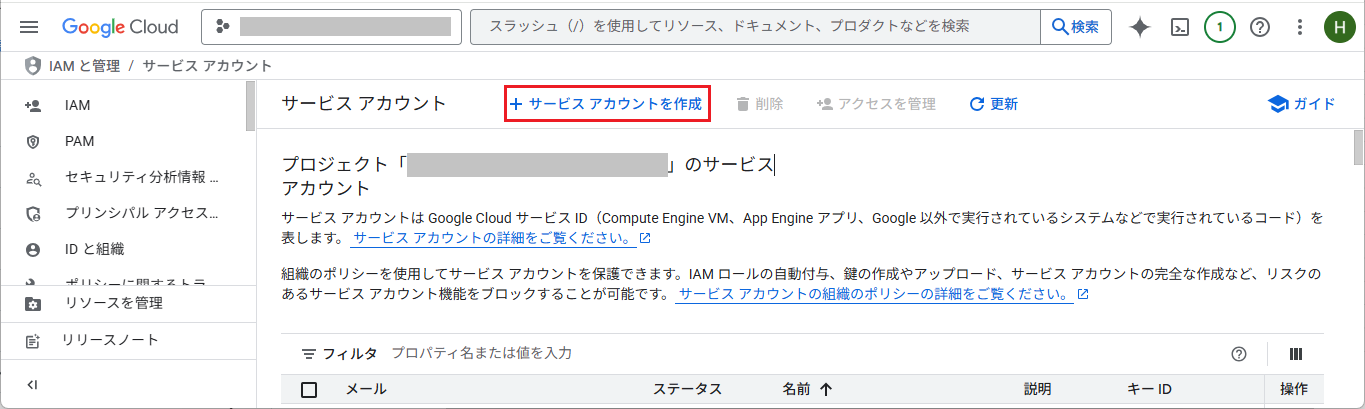
Task: Click the サービス アカウント page title
Action: (364, 104)
